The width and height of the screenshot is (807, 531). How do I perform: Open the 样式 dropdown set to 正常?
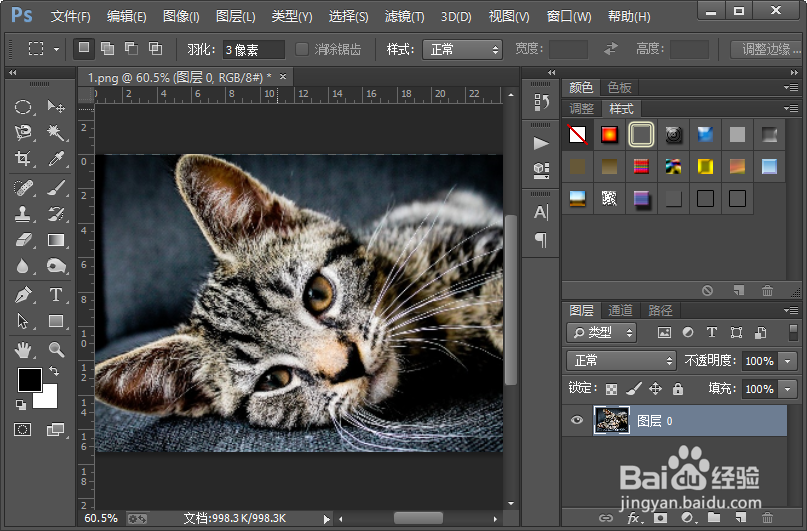pos(462,50)
